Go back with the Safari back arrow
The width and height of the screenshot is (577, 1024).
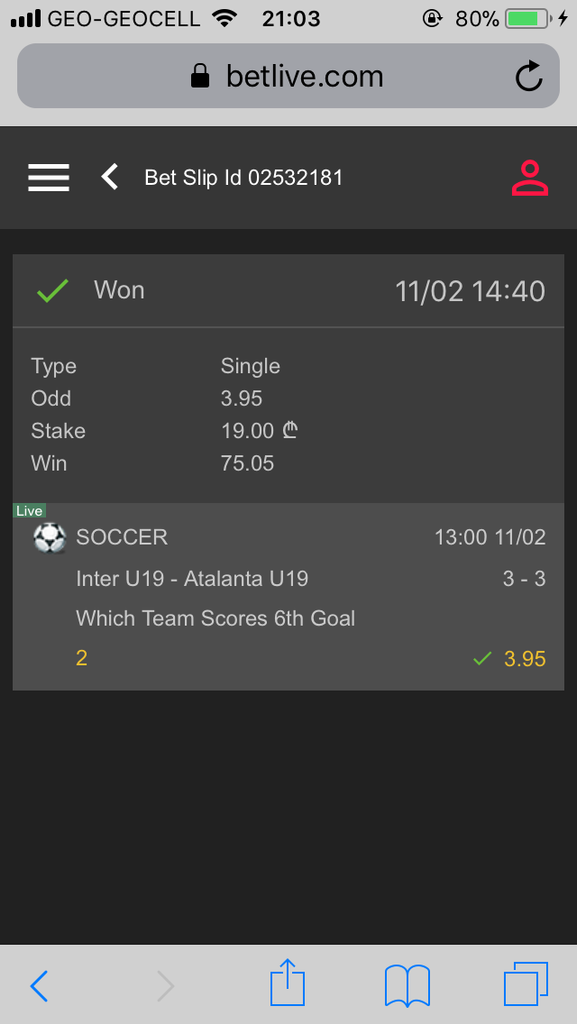39,985
